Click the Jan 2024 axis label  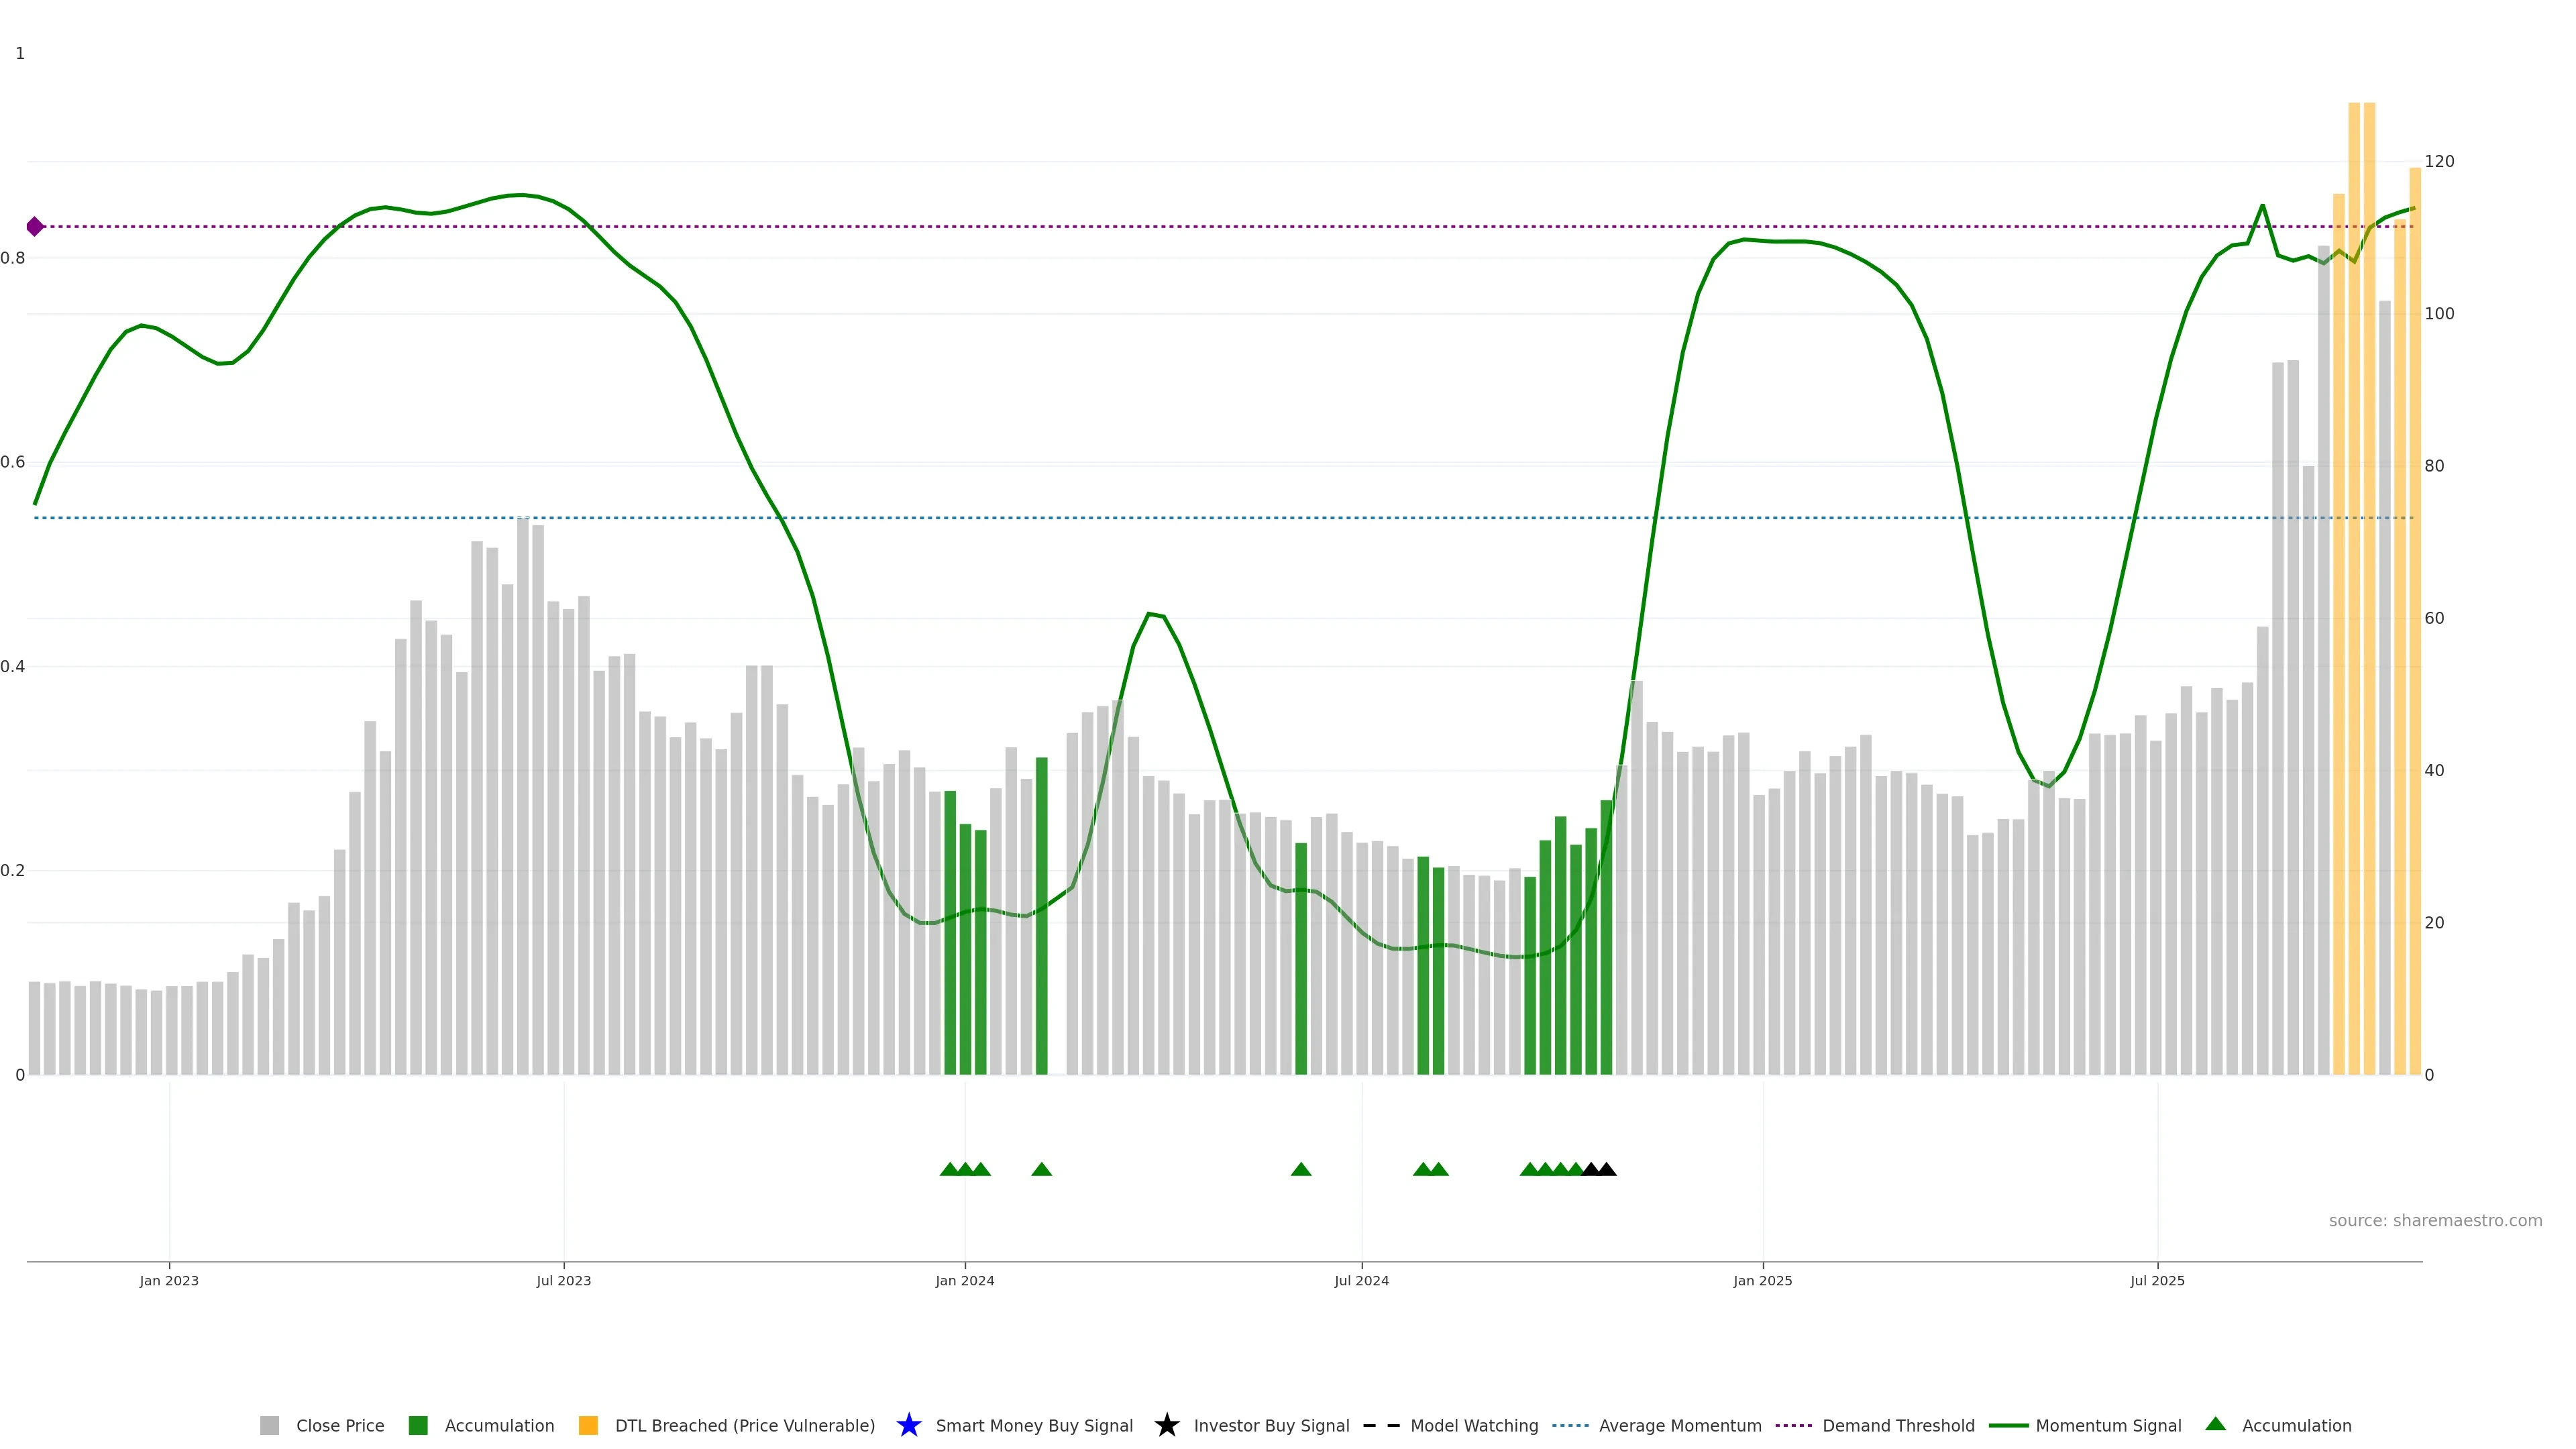point(964,1280)
